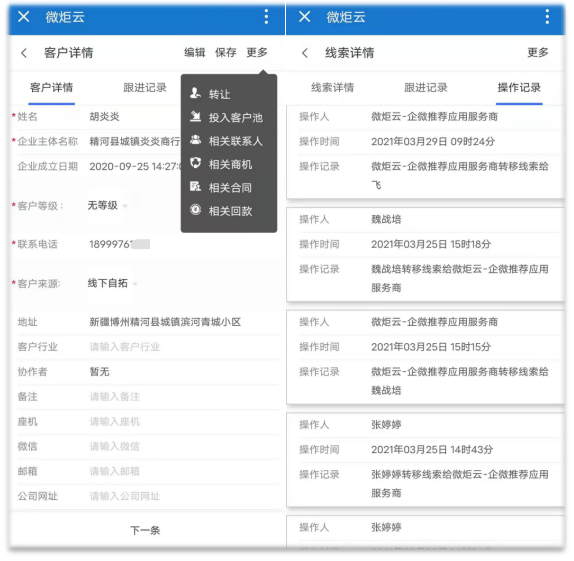Open 相关商机 menu entry

[230, 164]
